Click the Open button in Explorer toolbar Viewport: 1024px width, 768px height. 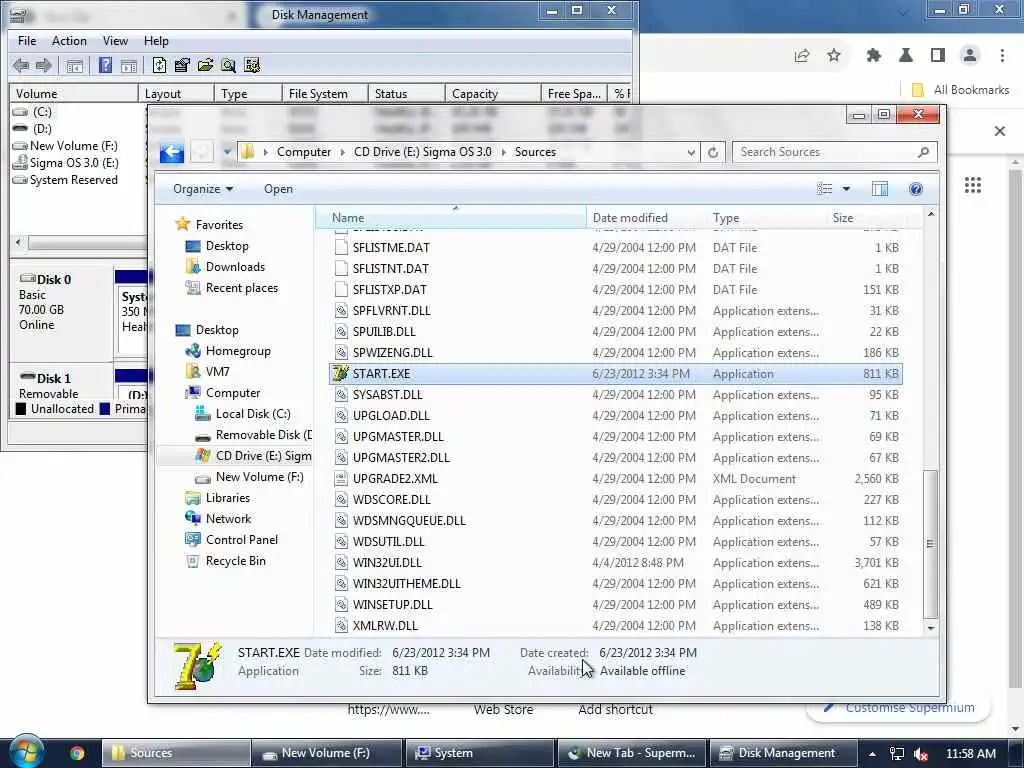click(278, 189)
